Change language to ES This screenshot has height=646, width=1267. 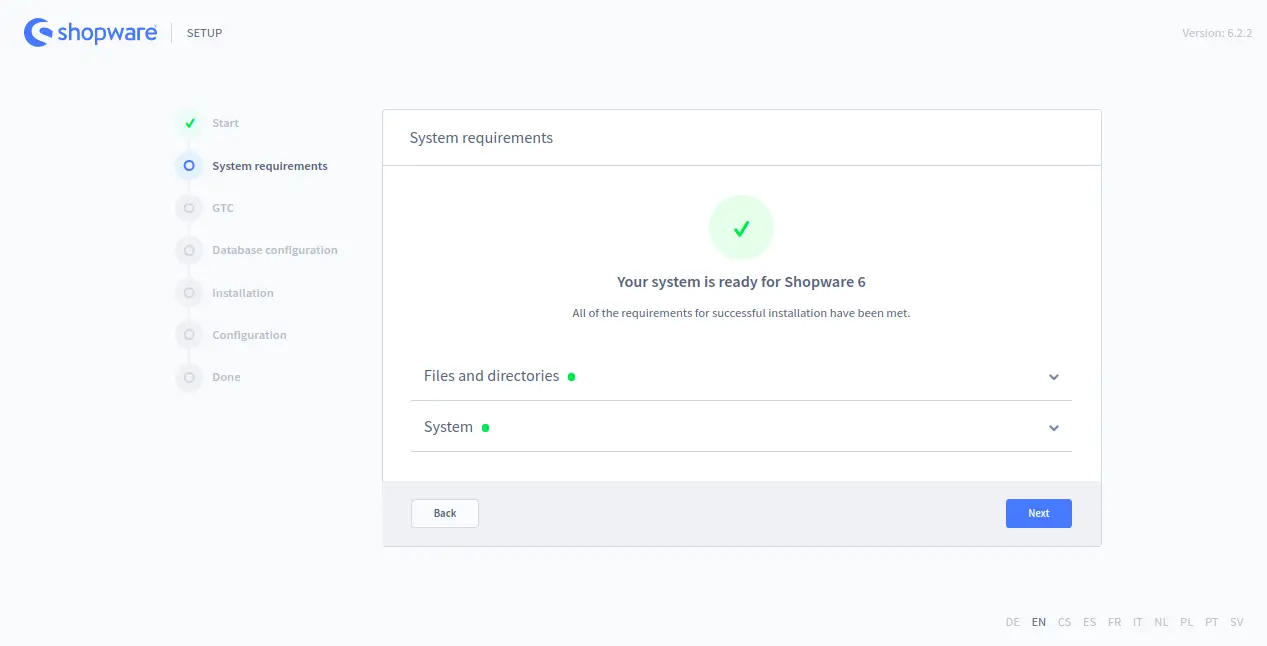tap(1089, 622)
